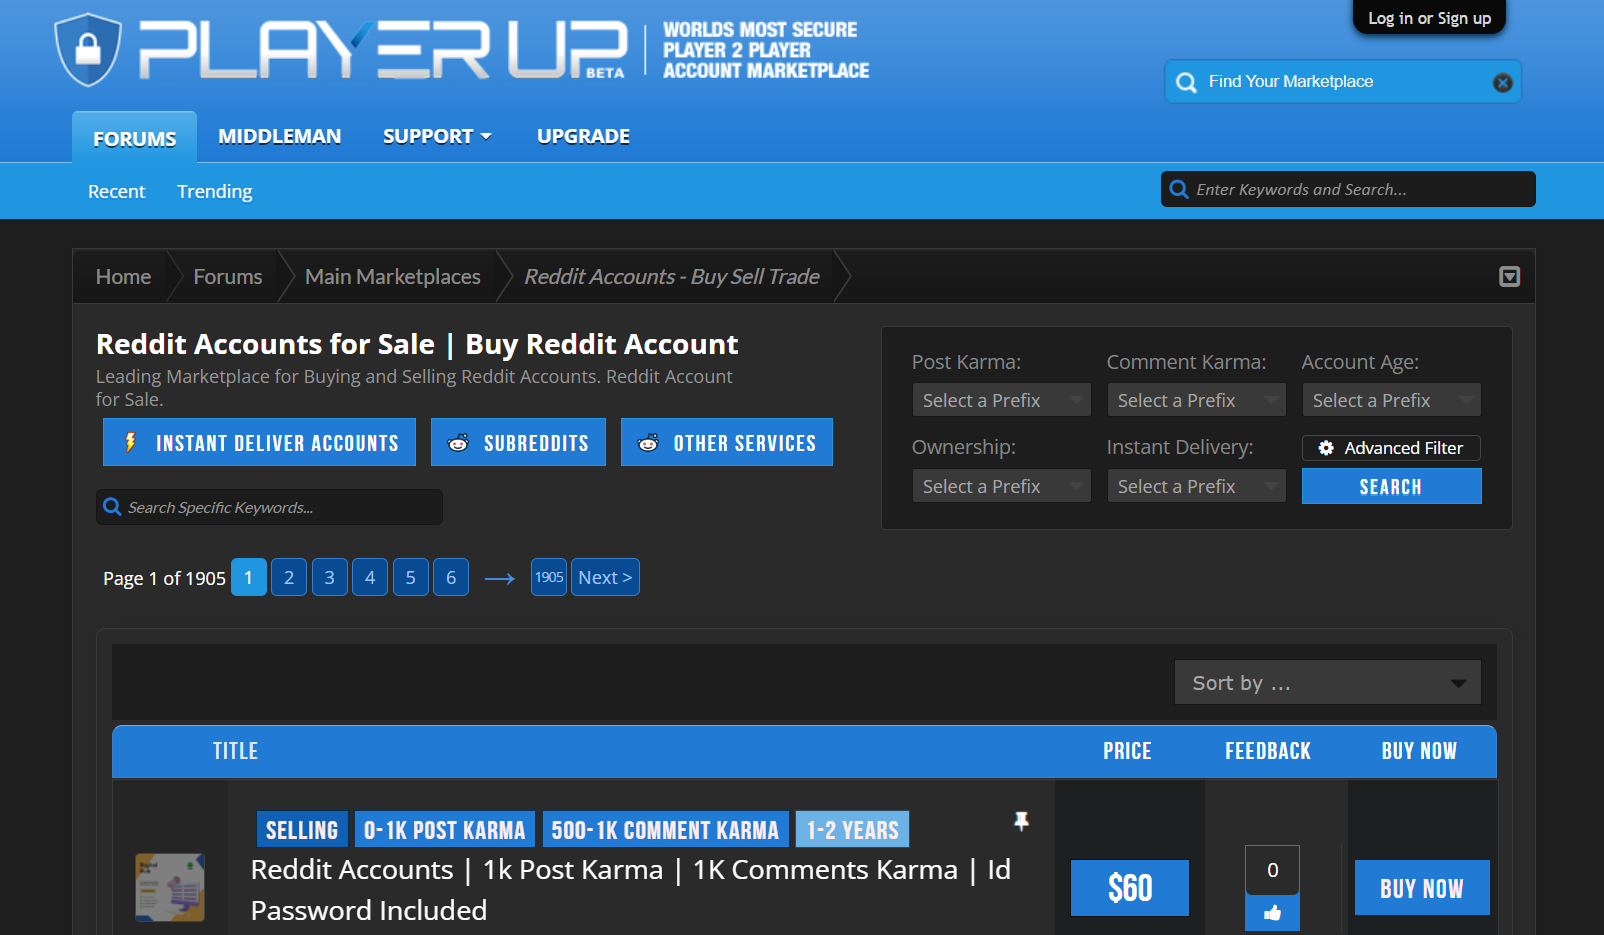The height and width of the screenshot is (935, 1604).
Task: Click Forums in the breadcrumb
Action: tap(228, 277)
